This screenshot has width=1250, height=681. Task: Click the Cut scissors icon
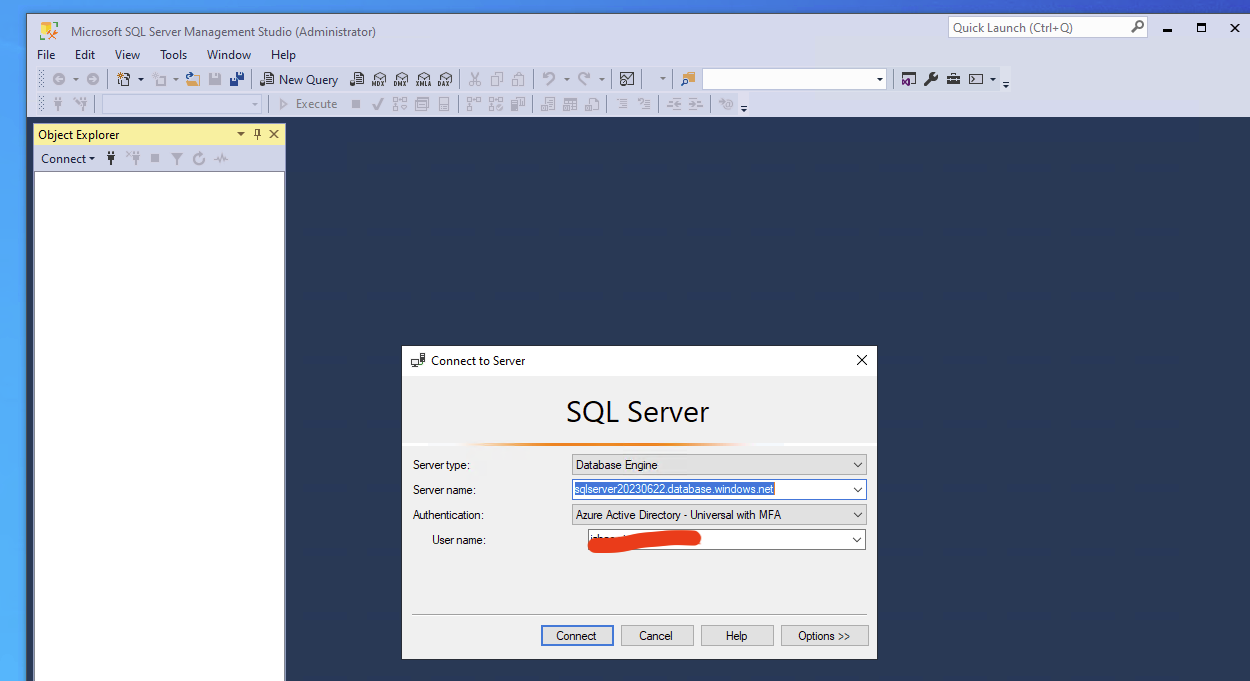pos(474,79)
